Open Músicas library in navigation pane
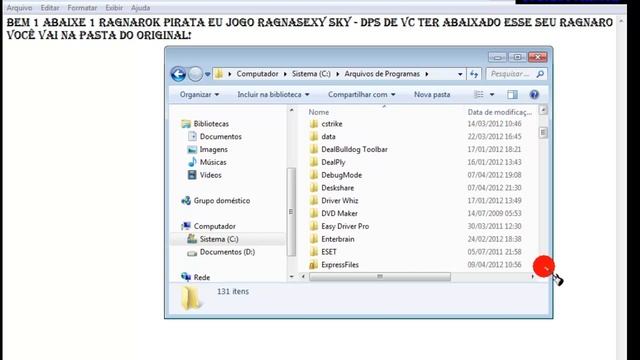 213,162
